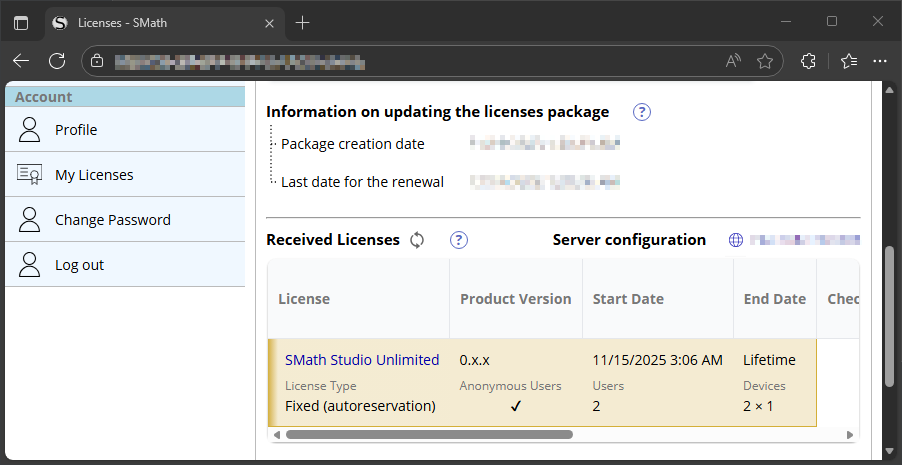Click the table horizontal scrollbar thumb
This screenshot has width=902, height=465.
point(429,434)
